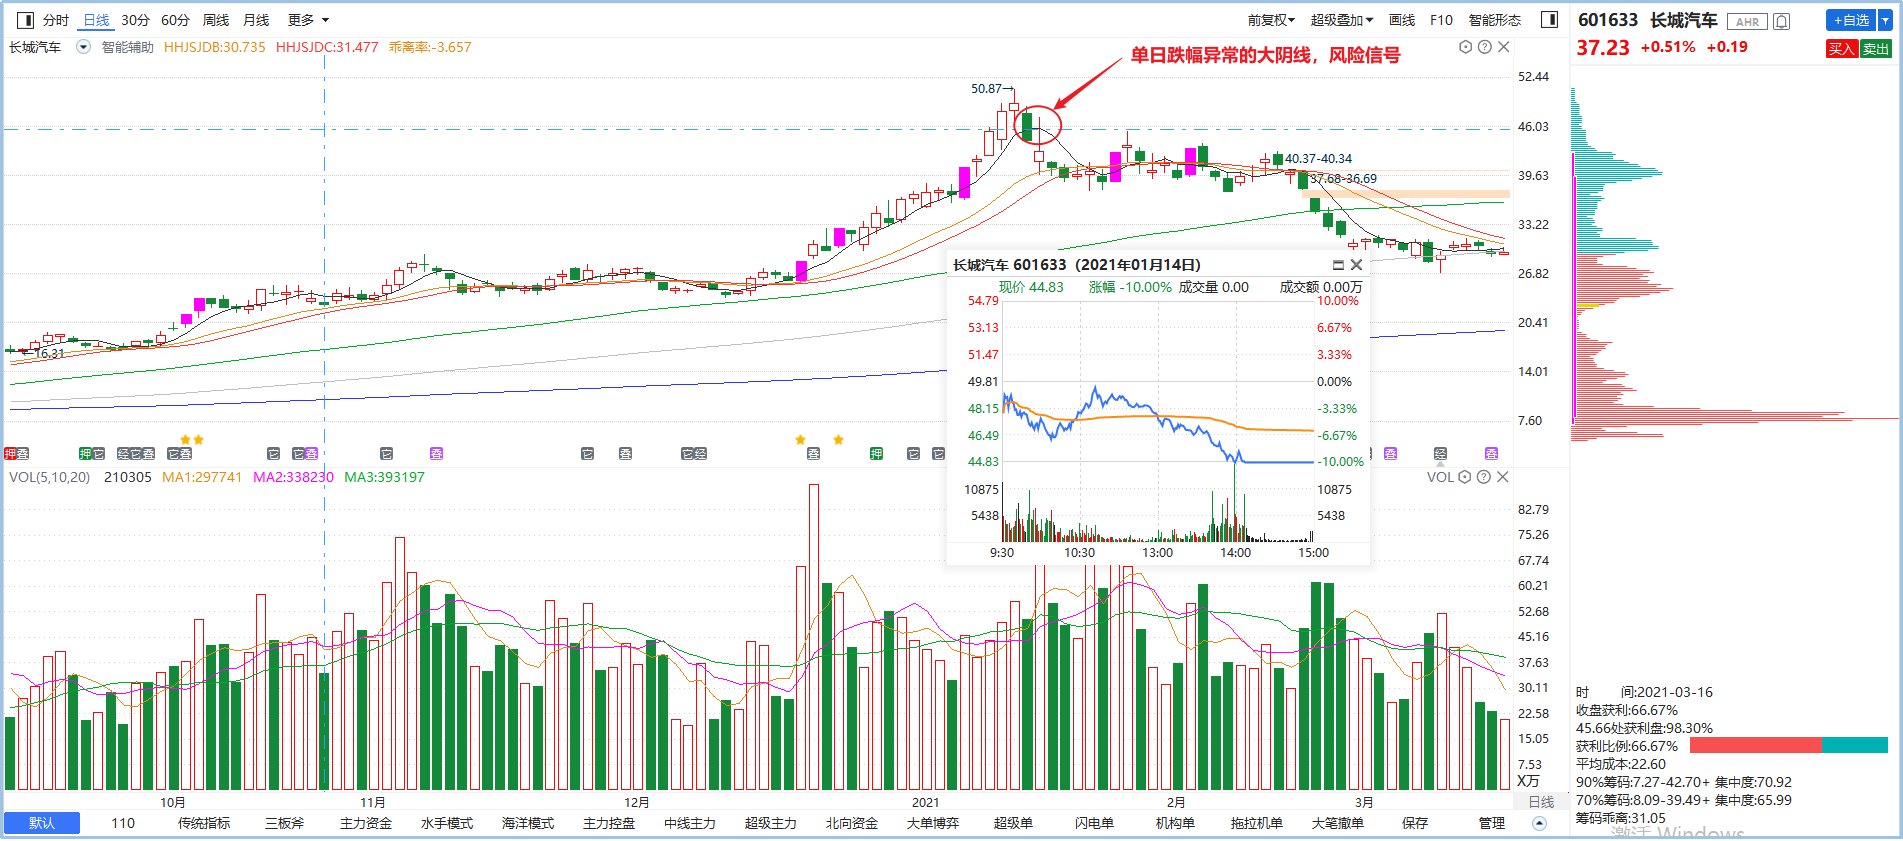Viewport: 1903px width, 841px height.
Task: Open VOL panel help question-mark icon
Action: pos(1484,477)
